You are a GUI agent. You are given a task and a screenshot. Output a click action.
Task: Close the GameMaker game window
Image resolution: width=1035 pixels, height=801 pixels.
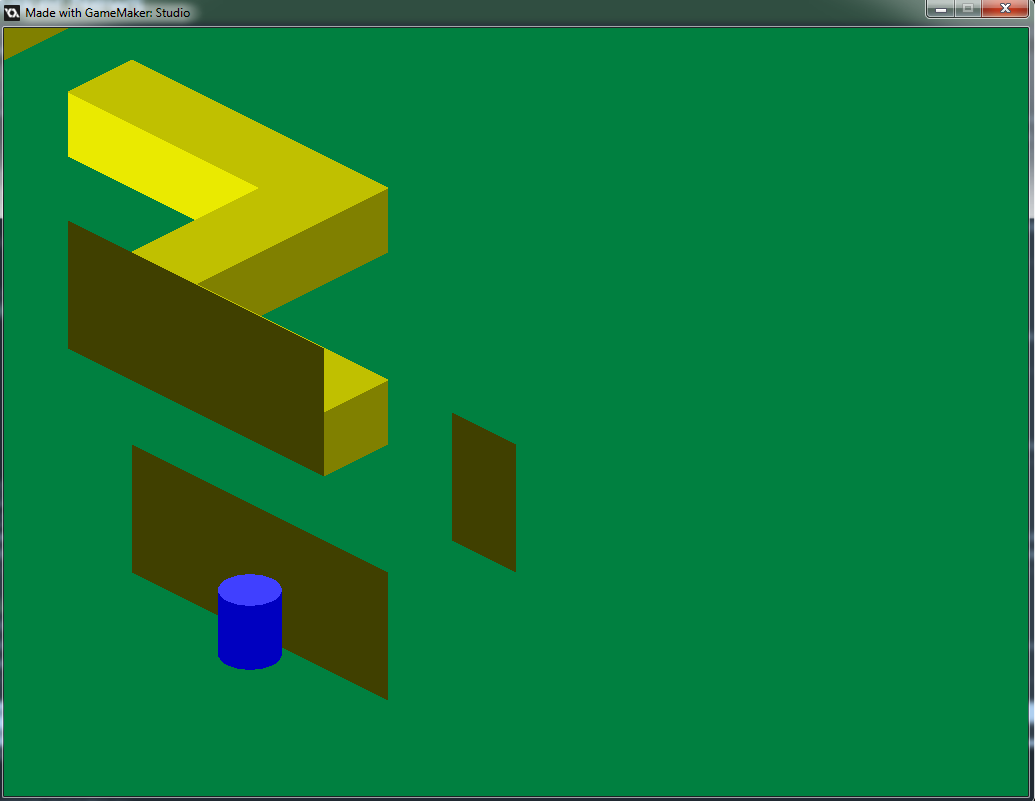(1005, 9)
